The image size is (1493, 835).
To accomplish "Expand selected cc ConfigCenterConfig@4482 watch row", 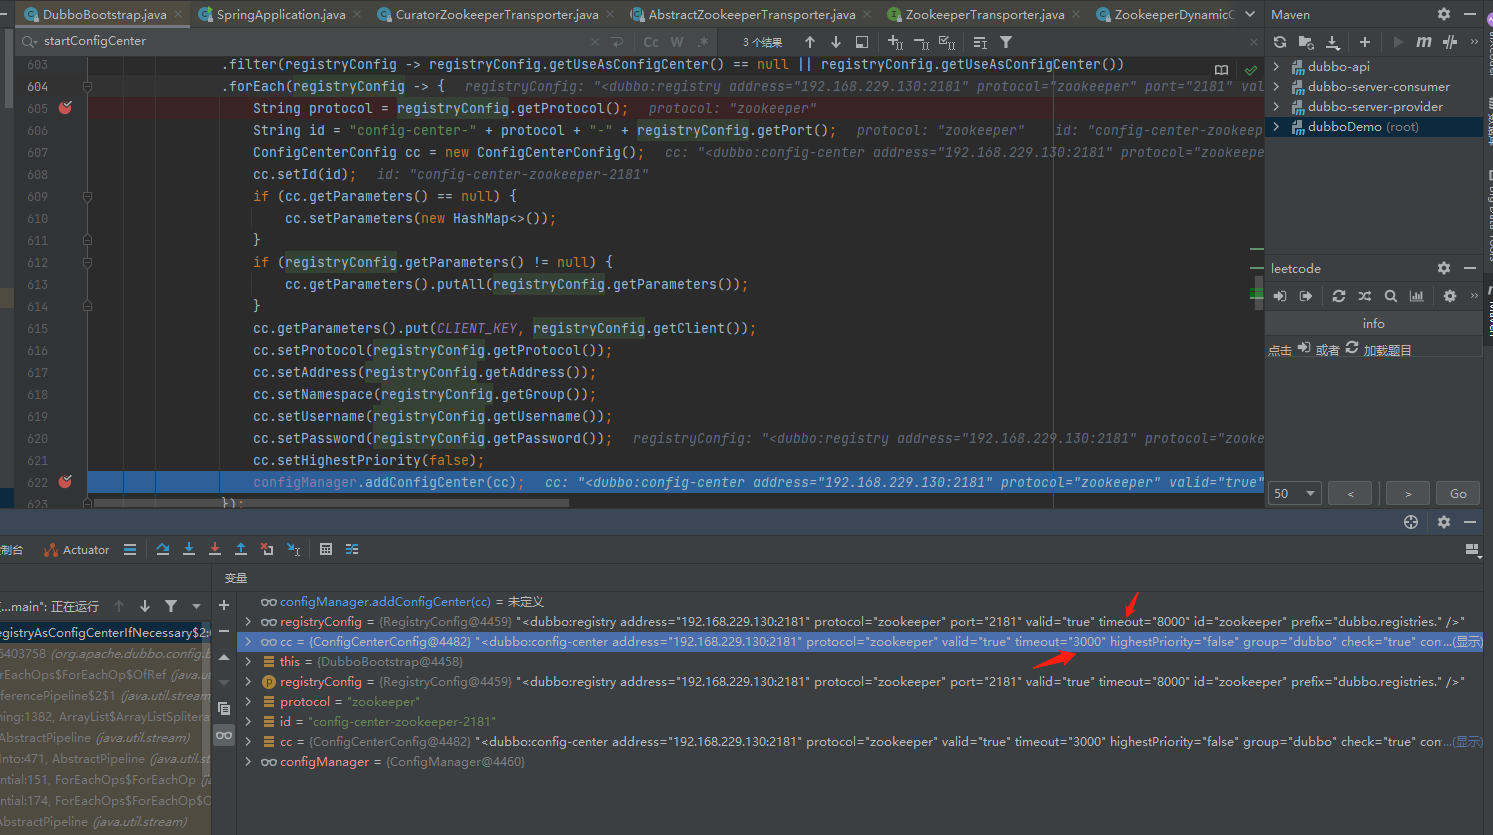I will [x=248, y=641].
